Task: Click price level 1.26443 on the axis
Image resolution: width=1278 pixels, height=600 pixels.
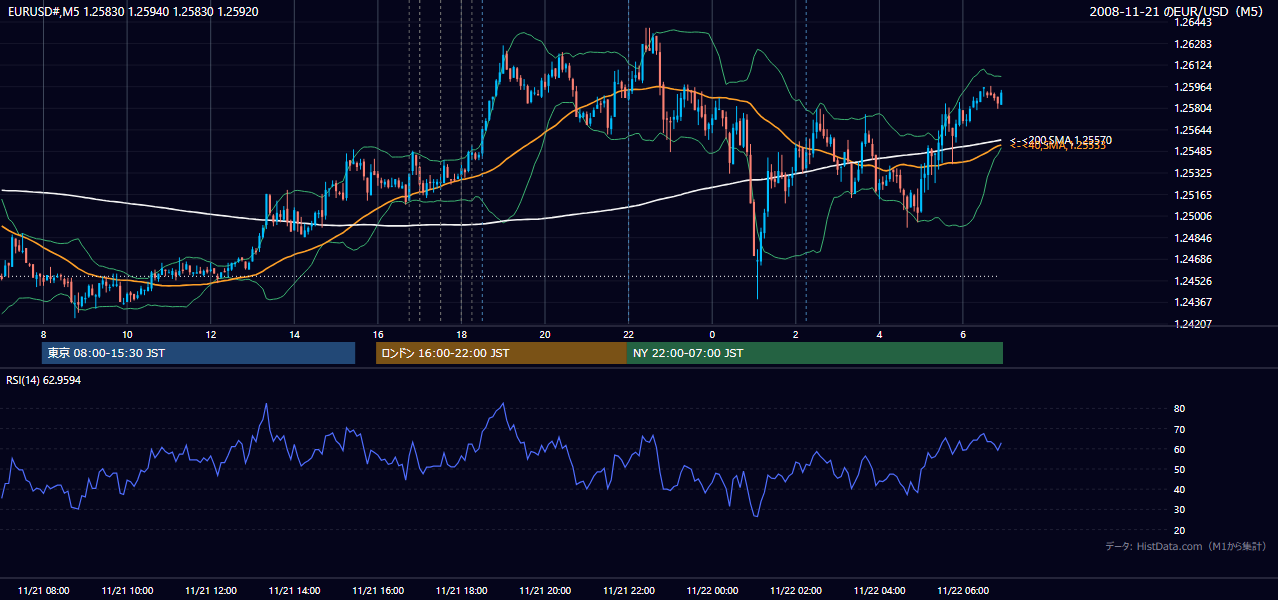Action: point(1192,22)
